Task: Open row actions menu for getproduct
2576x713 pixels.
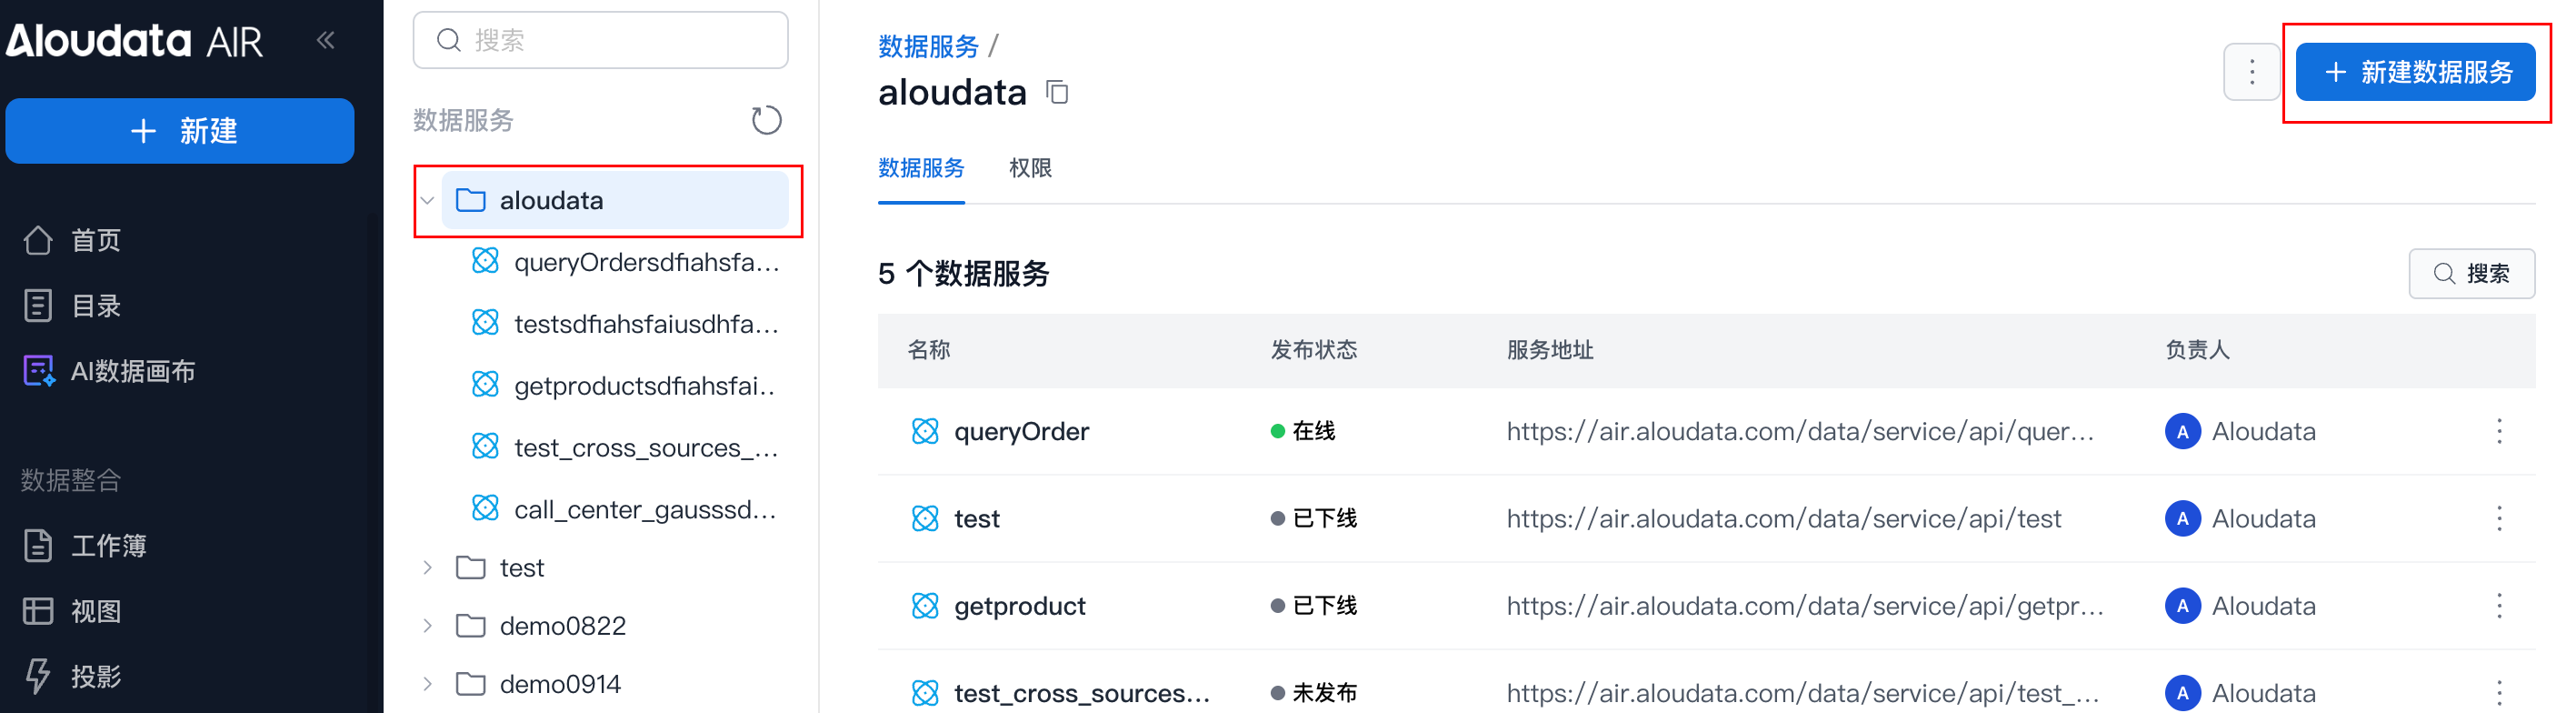Action: click(2499, 606)
